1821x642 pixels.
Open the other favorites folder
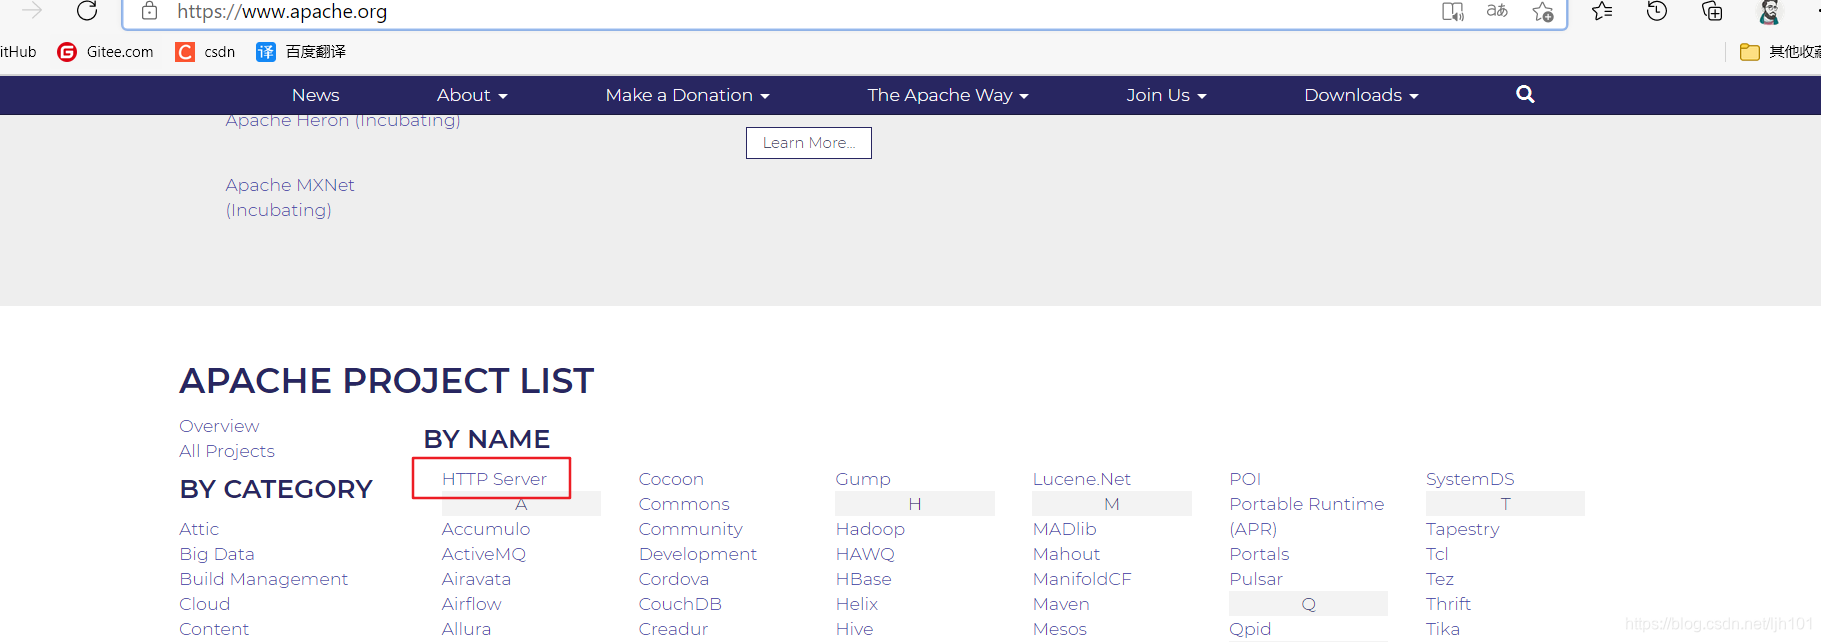1780,52
